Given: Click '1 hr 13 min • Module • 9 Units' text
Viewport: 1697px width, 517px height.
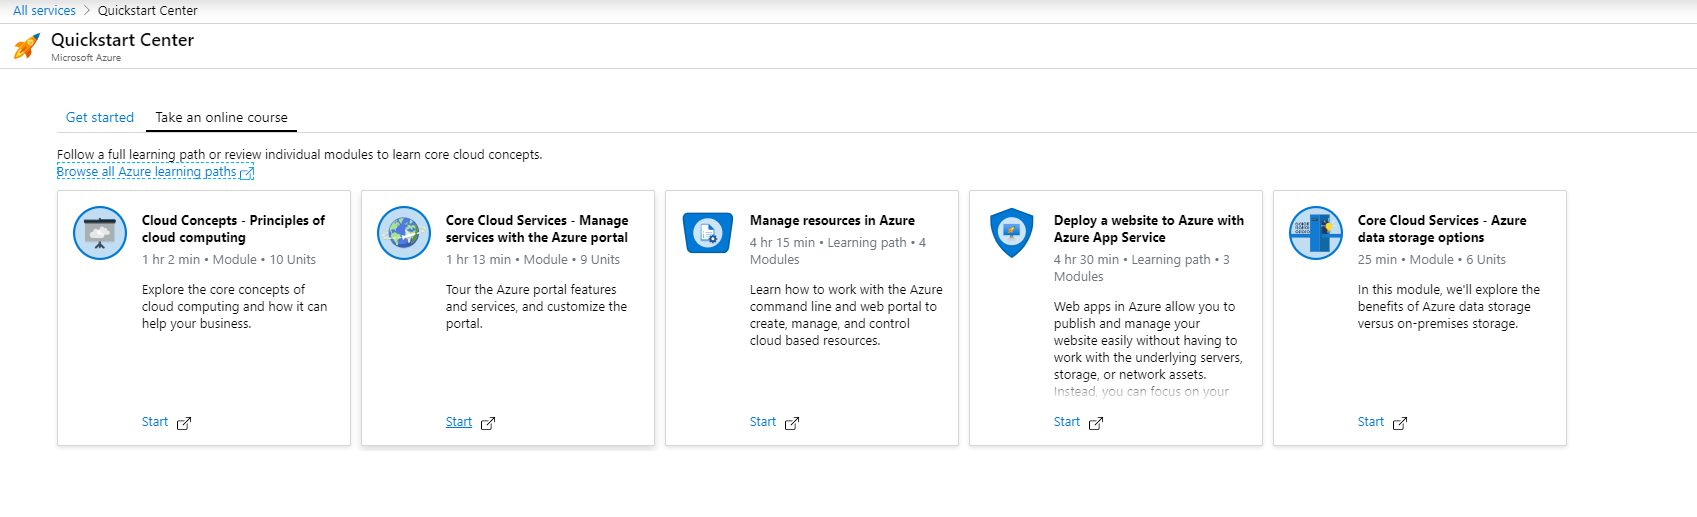Looking at the screenshot, I should 533,260.
